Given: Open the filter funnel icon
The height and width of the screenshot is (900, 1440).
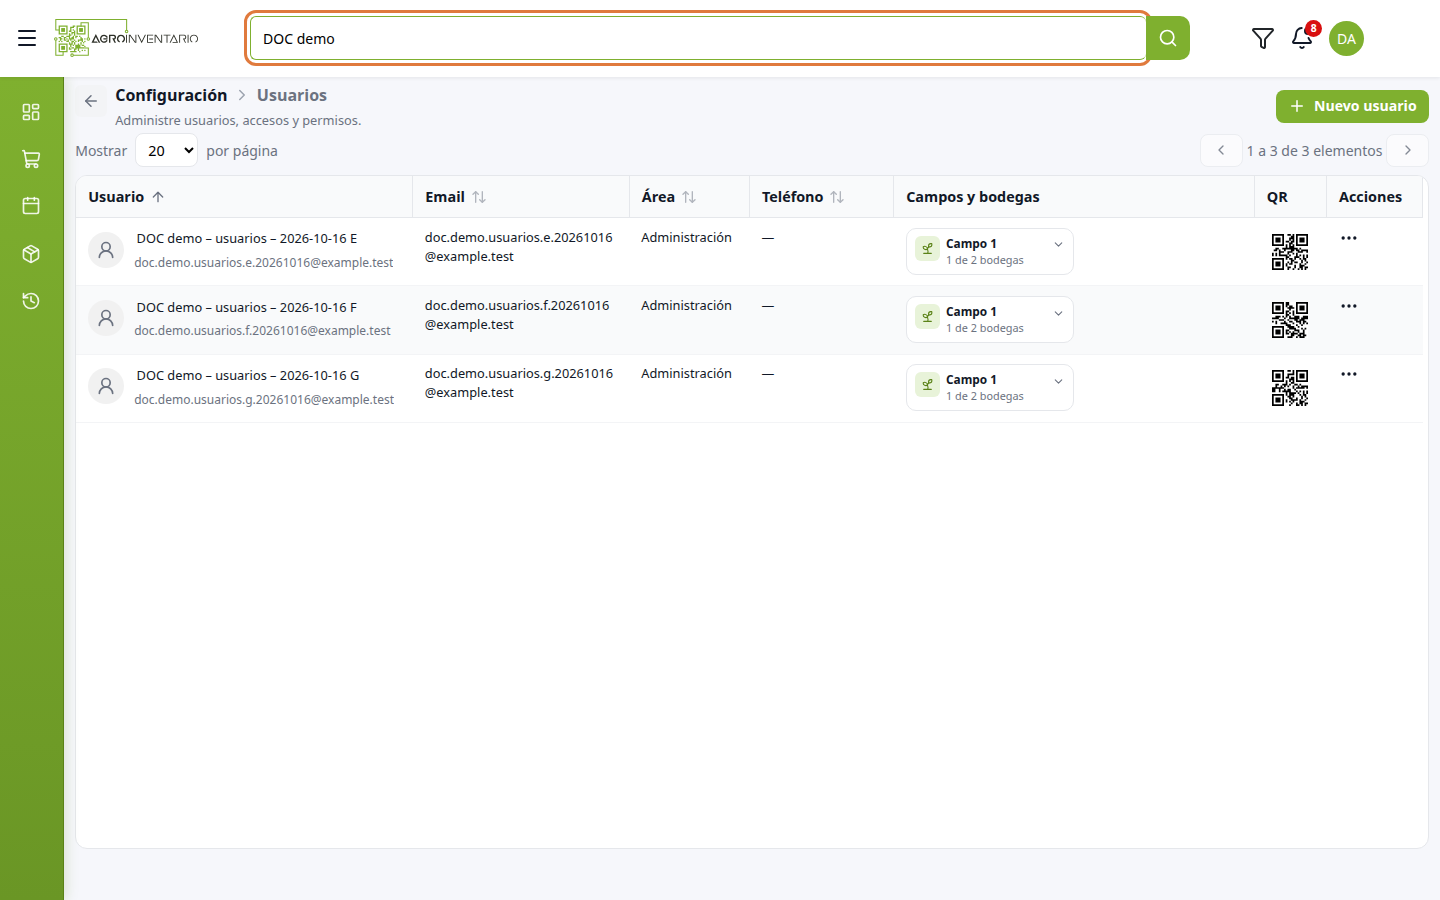Looking at the screenshot, I should 1263,38.
